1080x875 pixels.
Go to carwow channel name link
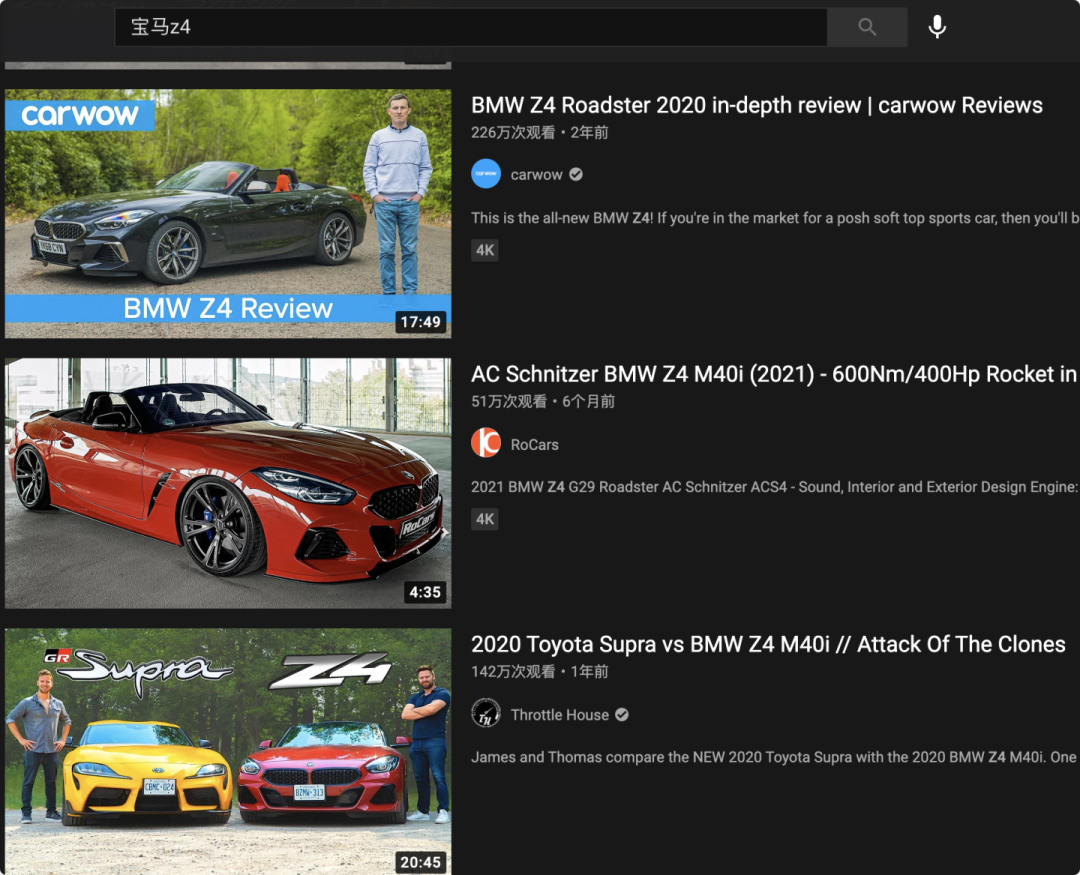pos(537,175)
